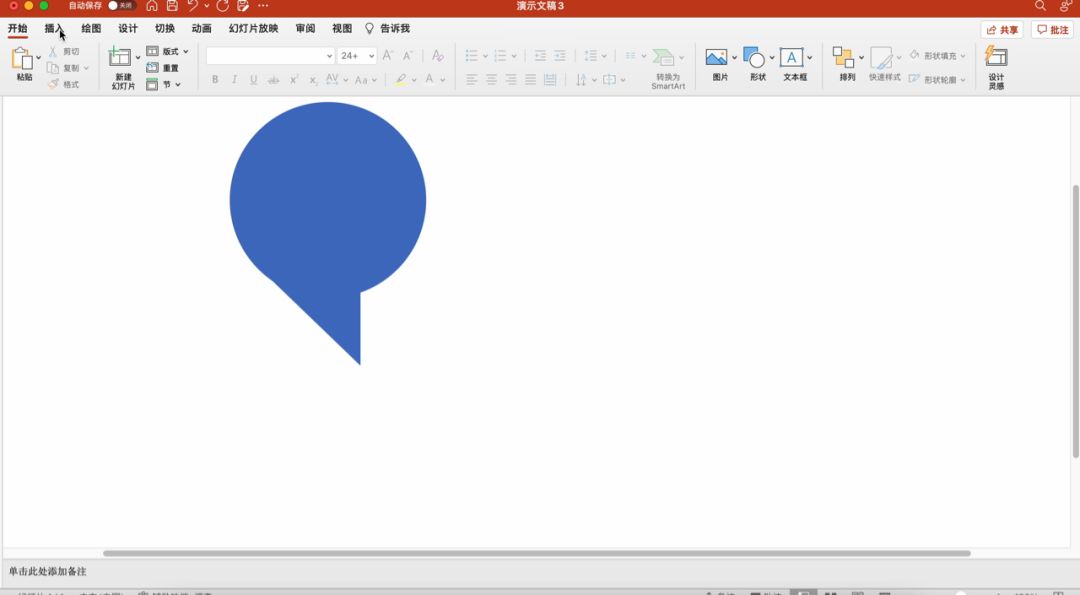Switch to the Insert (插入) tab

pos(54,29)
